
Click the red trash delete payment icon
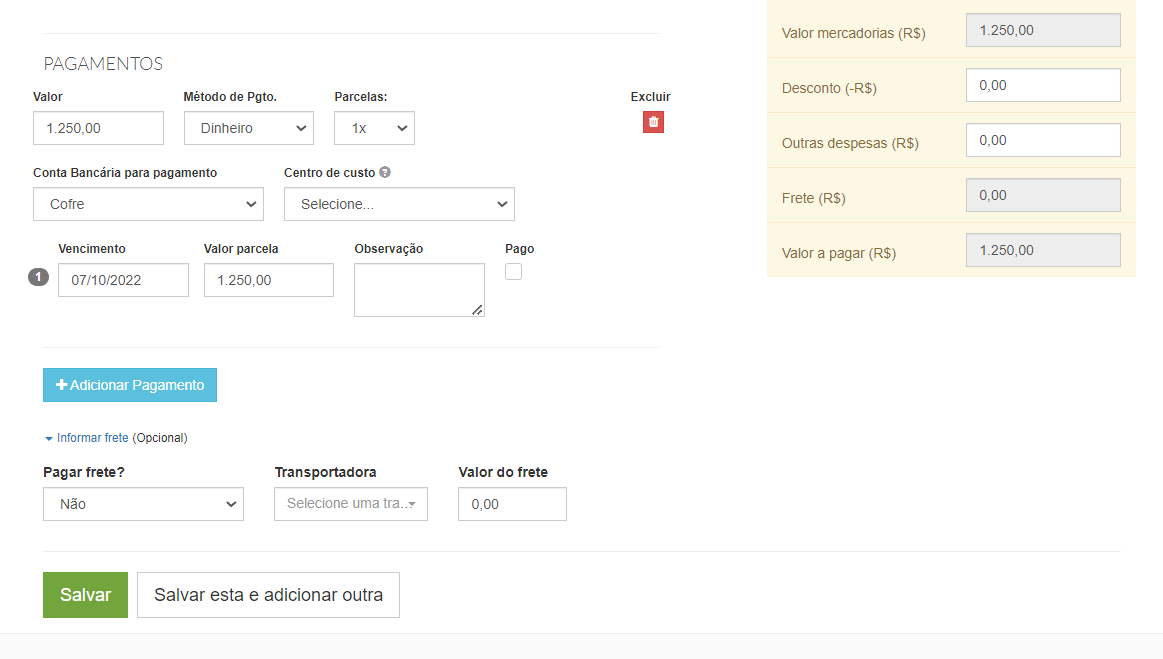pos(653,122)
